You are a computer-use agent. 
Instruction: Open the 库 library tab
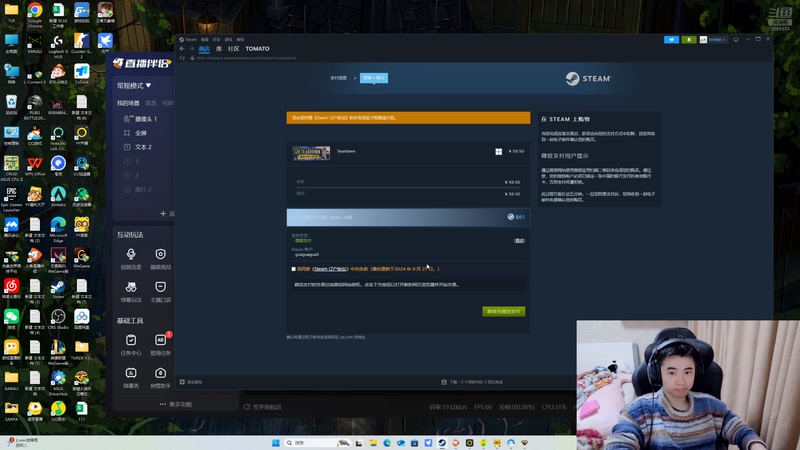click(219, 48)
